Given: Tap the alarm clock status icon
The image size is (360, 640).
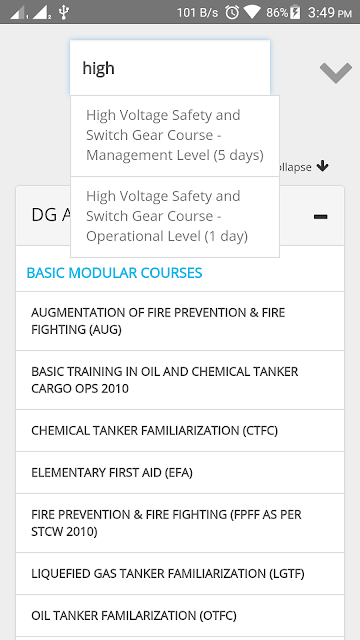Looking at the screenshot, I should click(232, 12).
